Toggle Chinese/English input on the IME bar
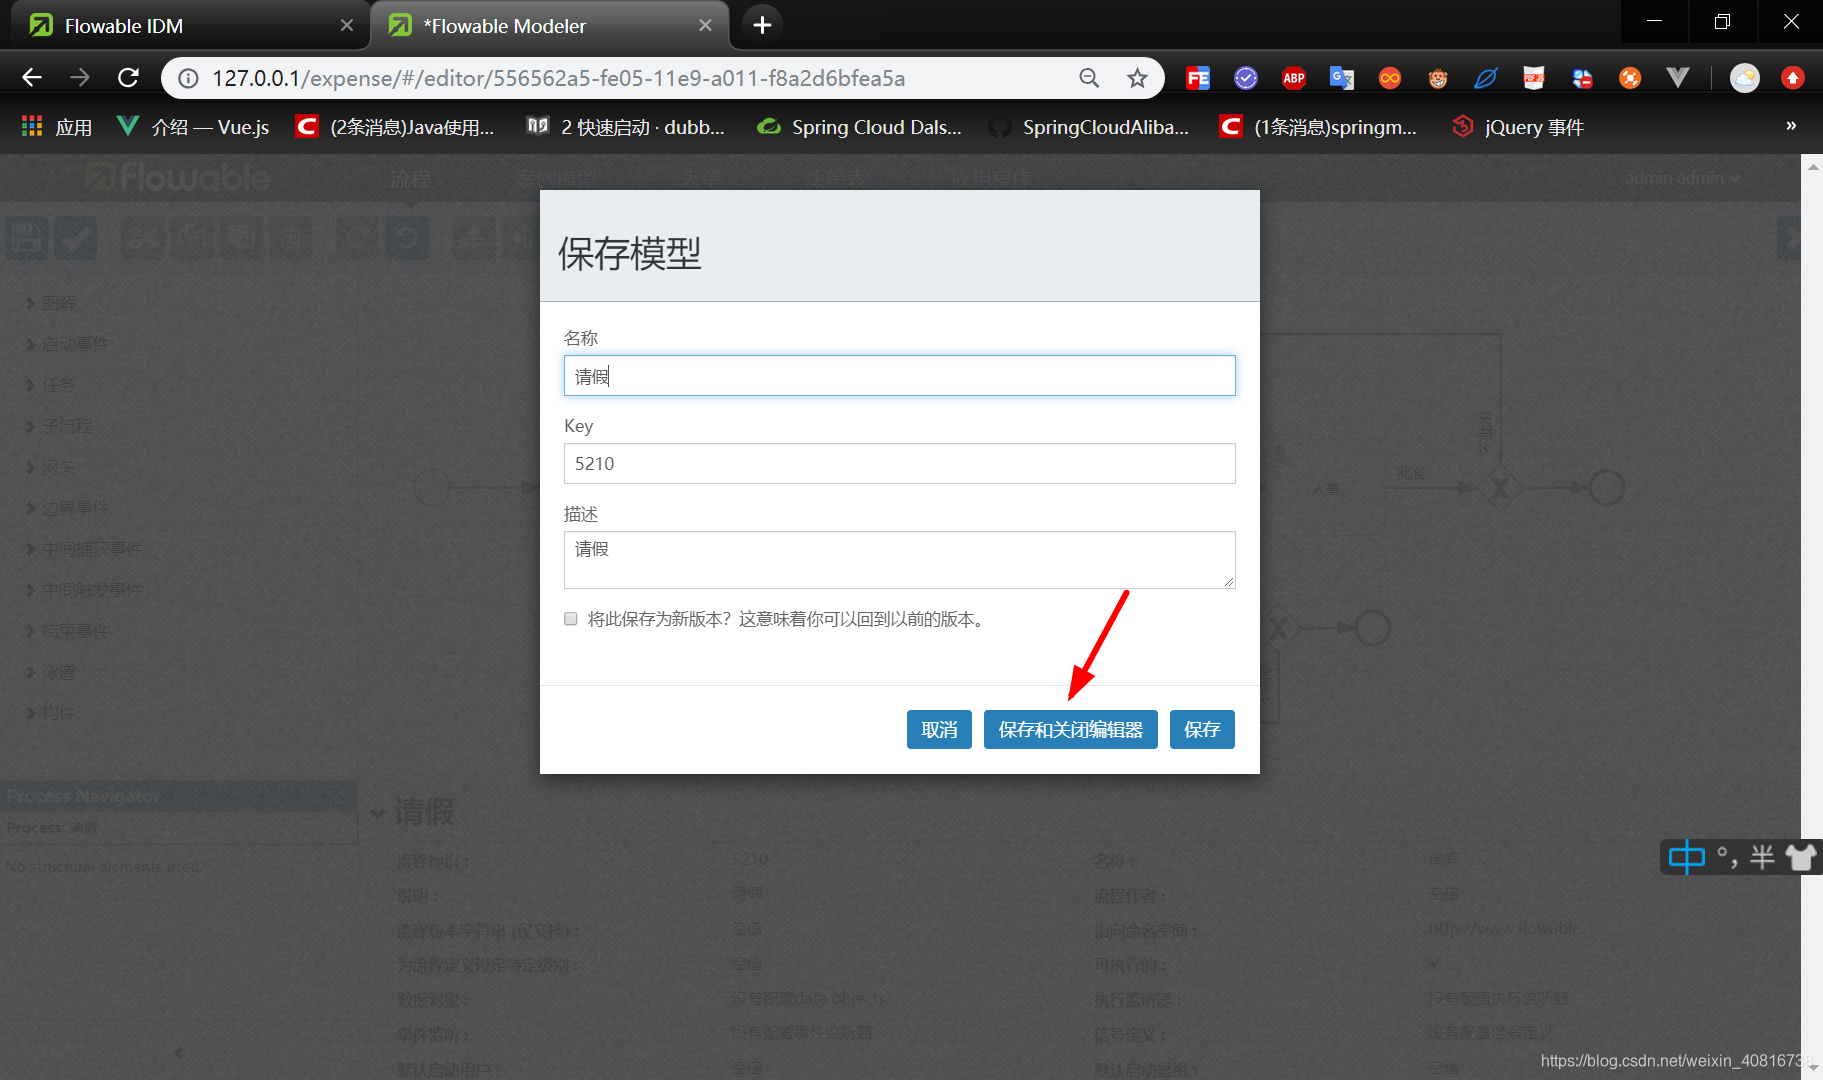The width and height of the screenshot is (1823, 1080). coord(1685,857)
